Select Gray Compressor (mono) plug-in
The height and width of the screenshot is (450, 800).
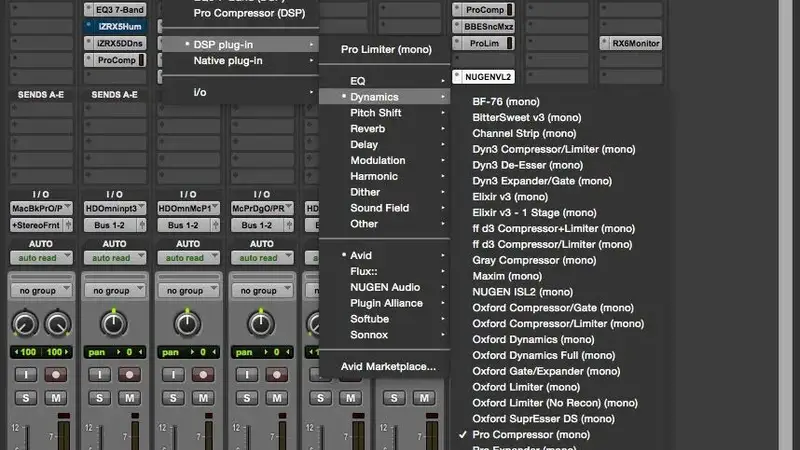(534, 260)
